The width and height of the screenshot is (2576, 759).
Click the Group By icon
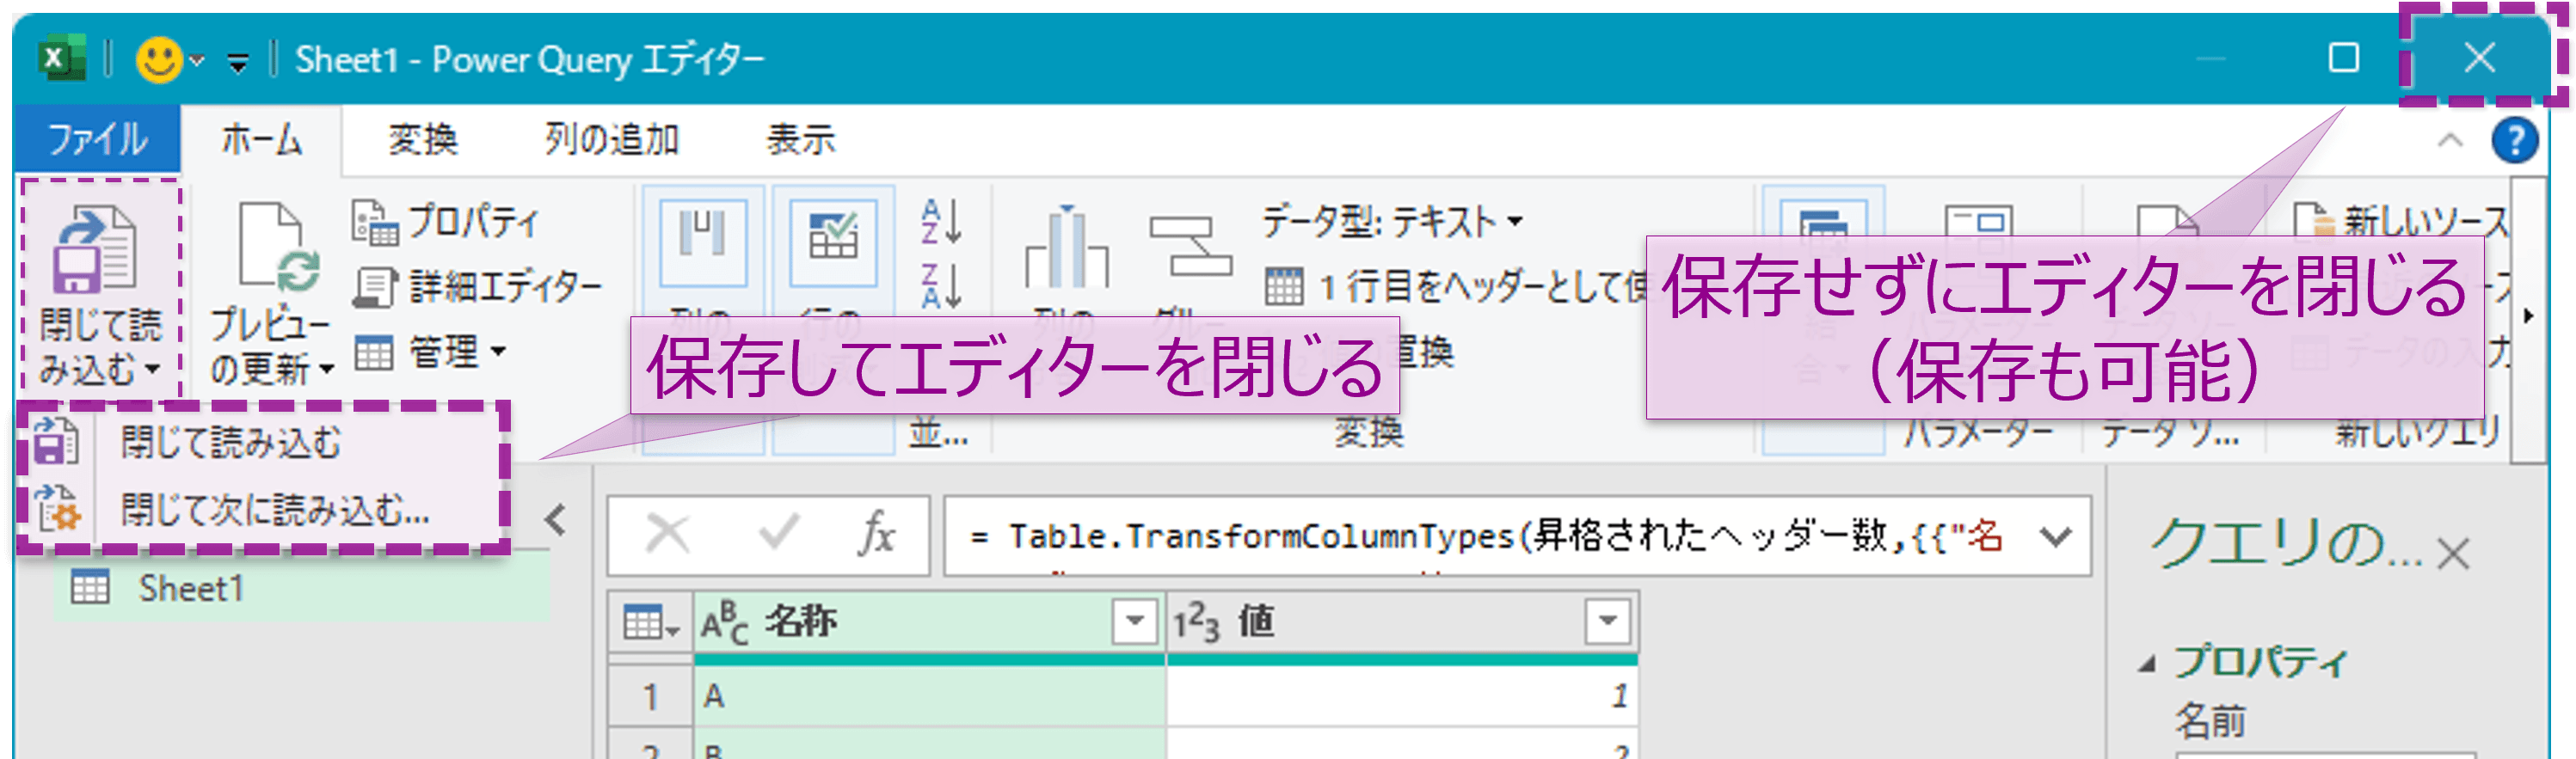point(1190,246)
